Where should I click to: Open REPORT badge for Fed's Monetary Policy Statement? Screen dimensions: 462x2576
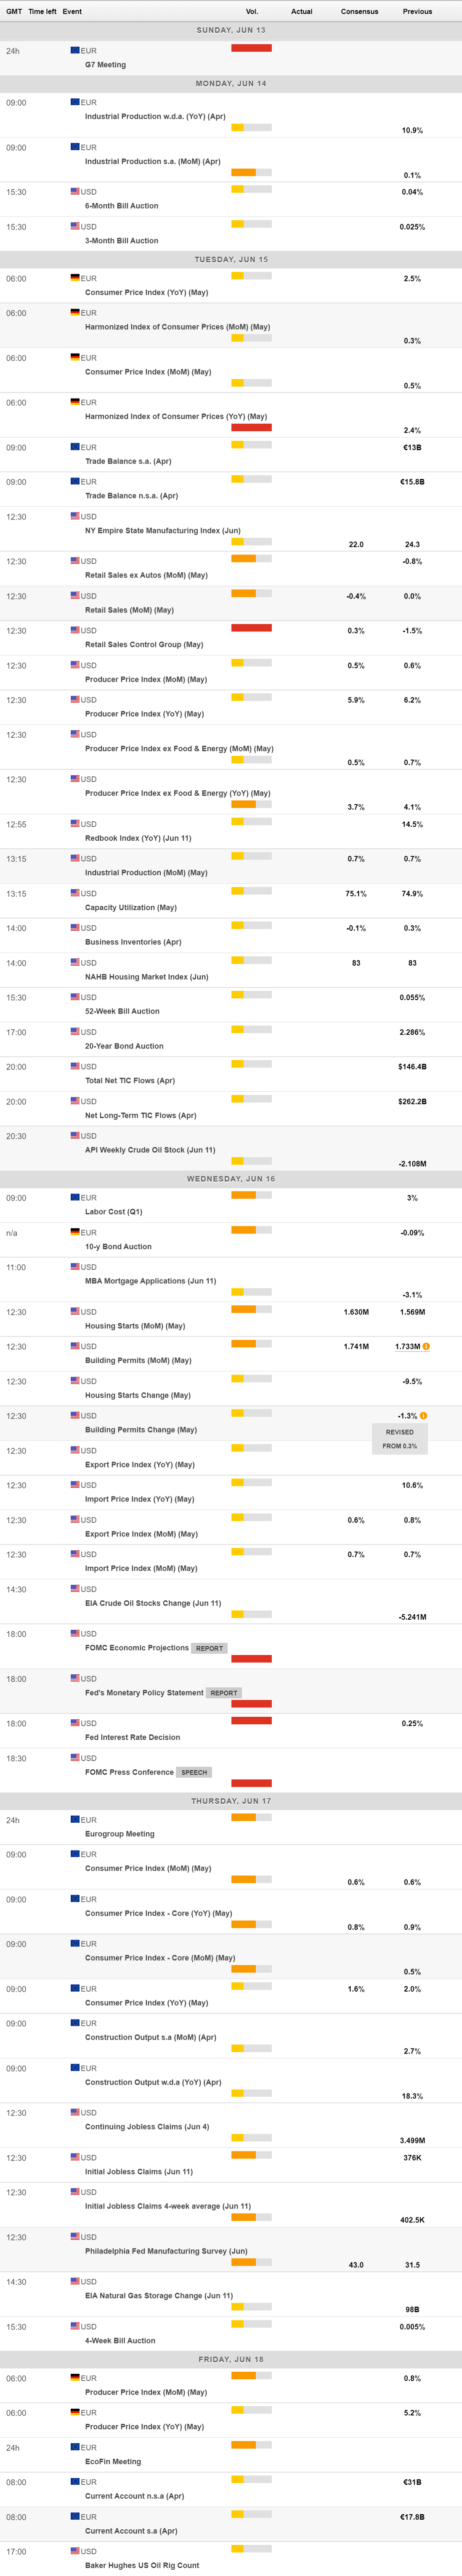pyautogui.click(x=224, y=1693)
